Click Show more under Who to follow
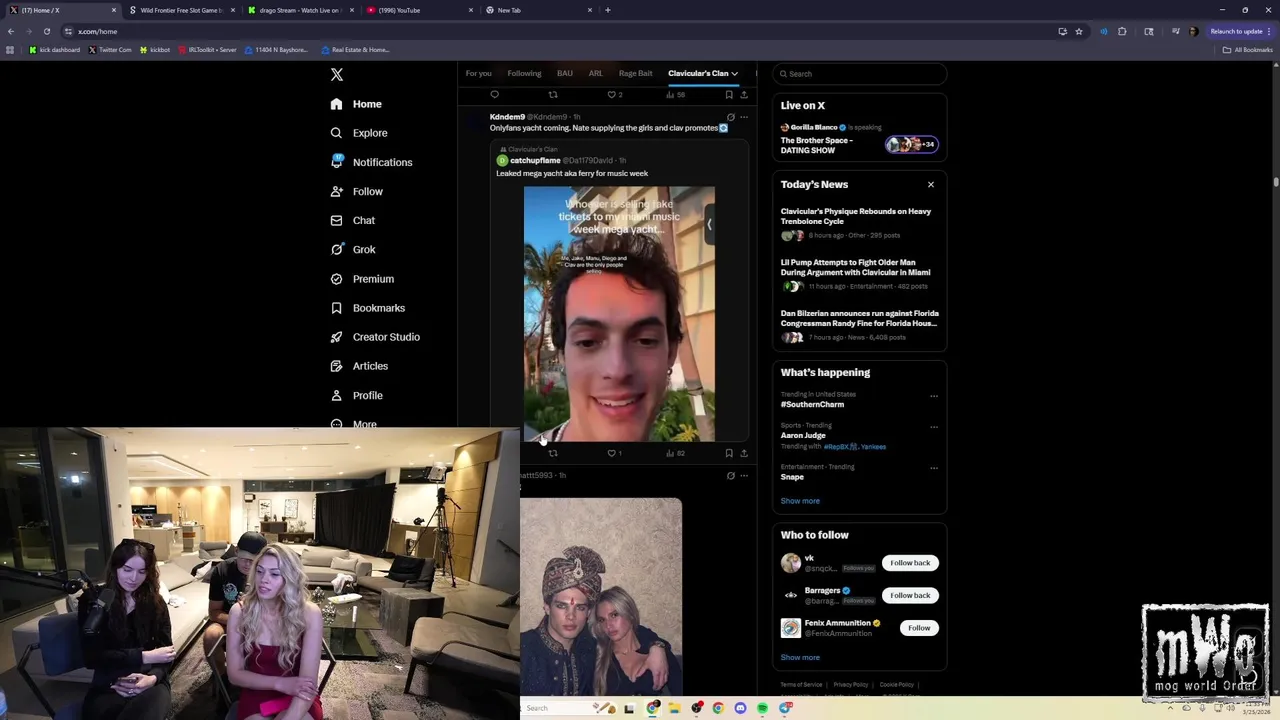Screen dimensions: 1280x720 pos(800,658)
